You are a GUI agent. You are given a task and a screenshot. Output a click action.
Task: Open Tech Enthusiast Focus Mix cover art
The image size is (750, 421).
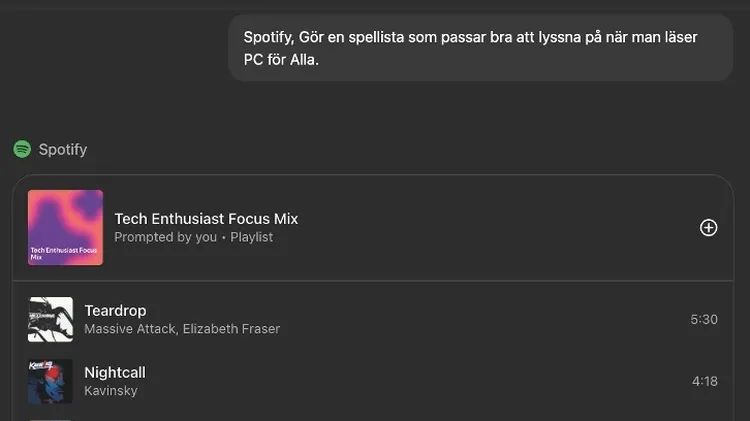pos(65,227)
